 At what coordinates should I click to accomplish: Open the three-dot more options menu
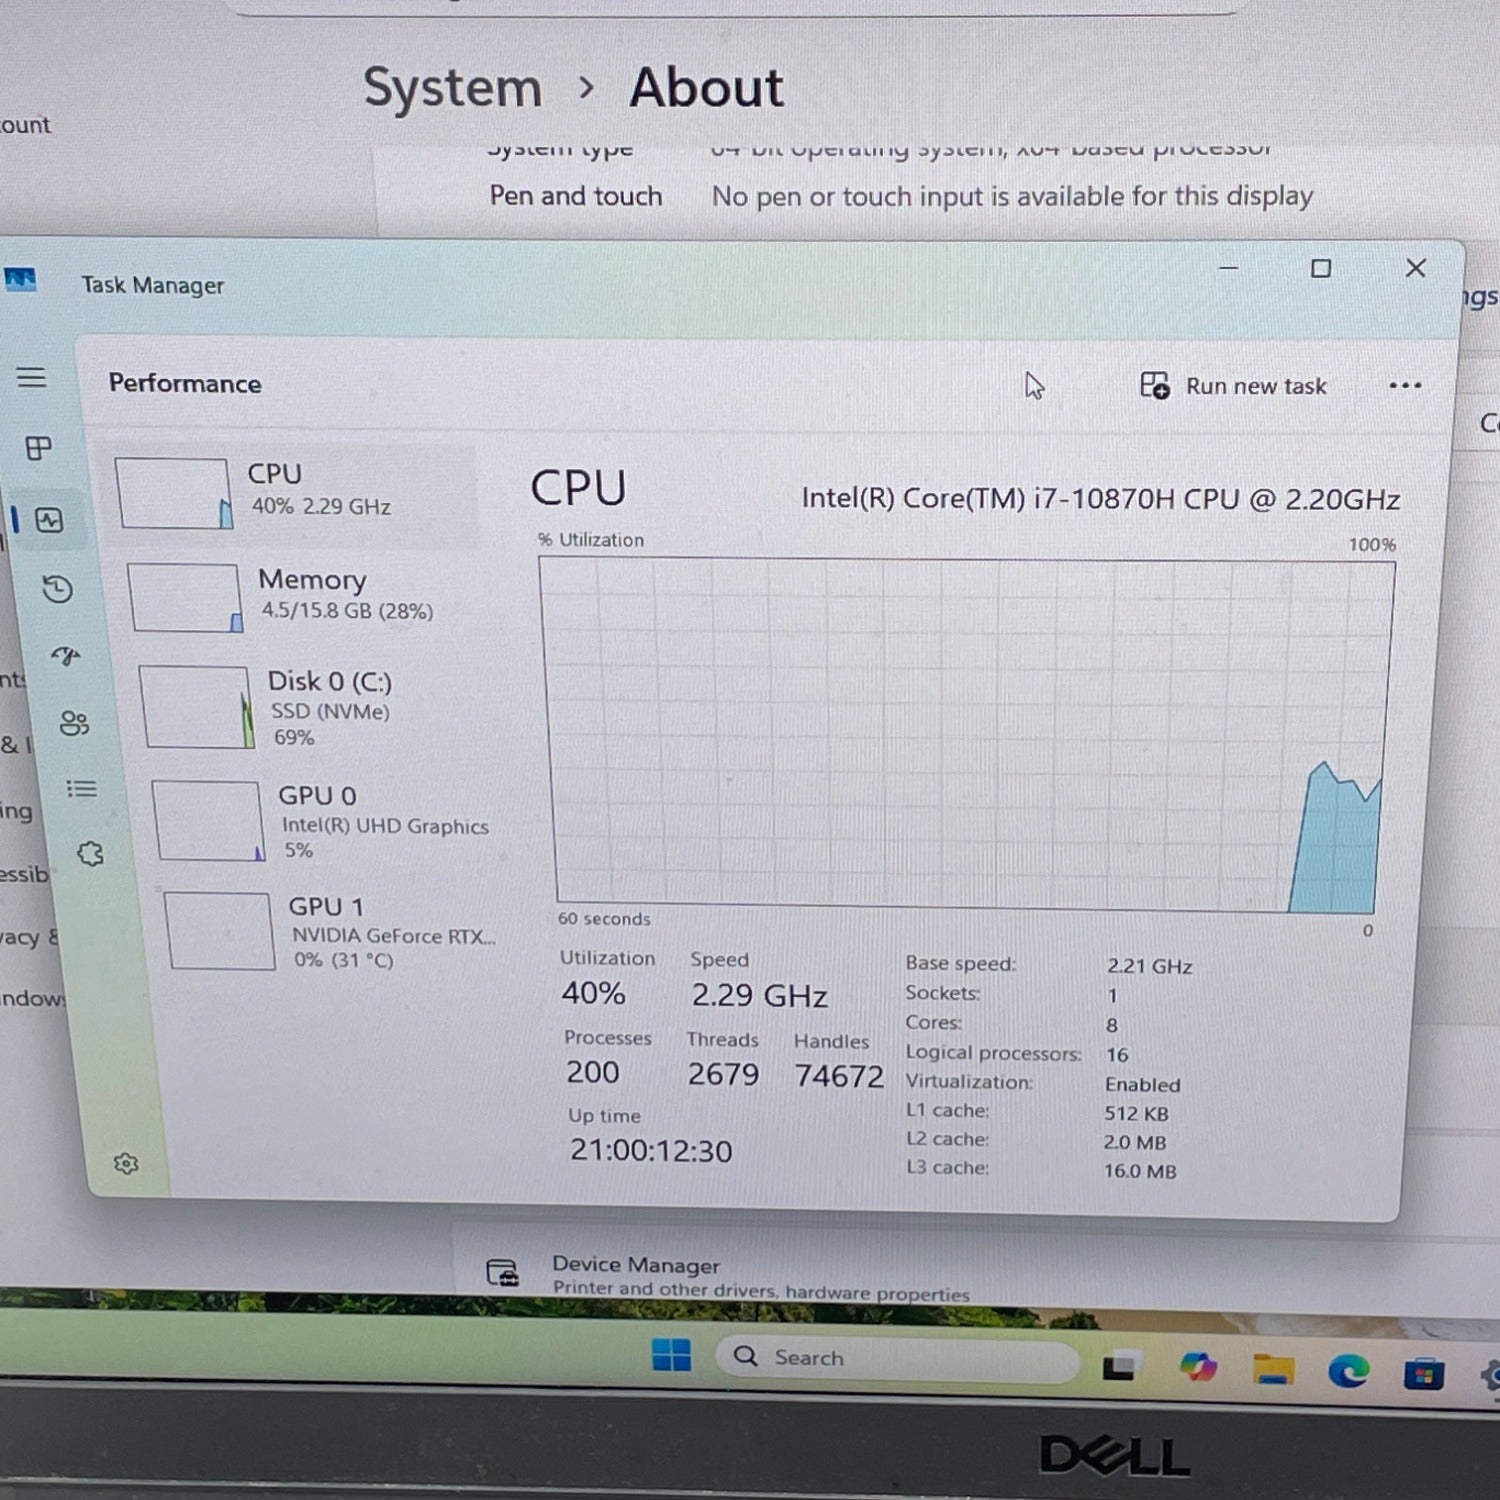point(1404,386)
